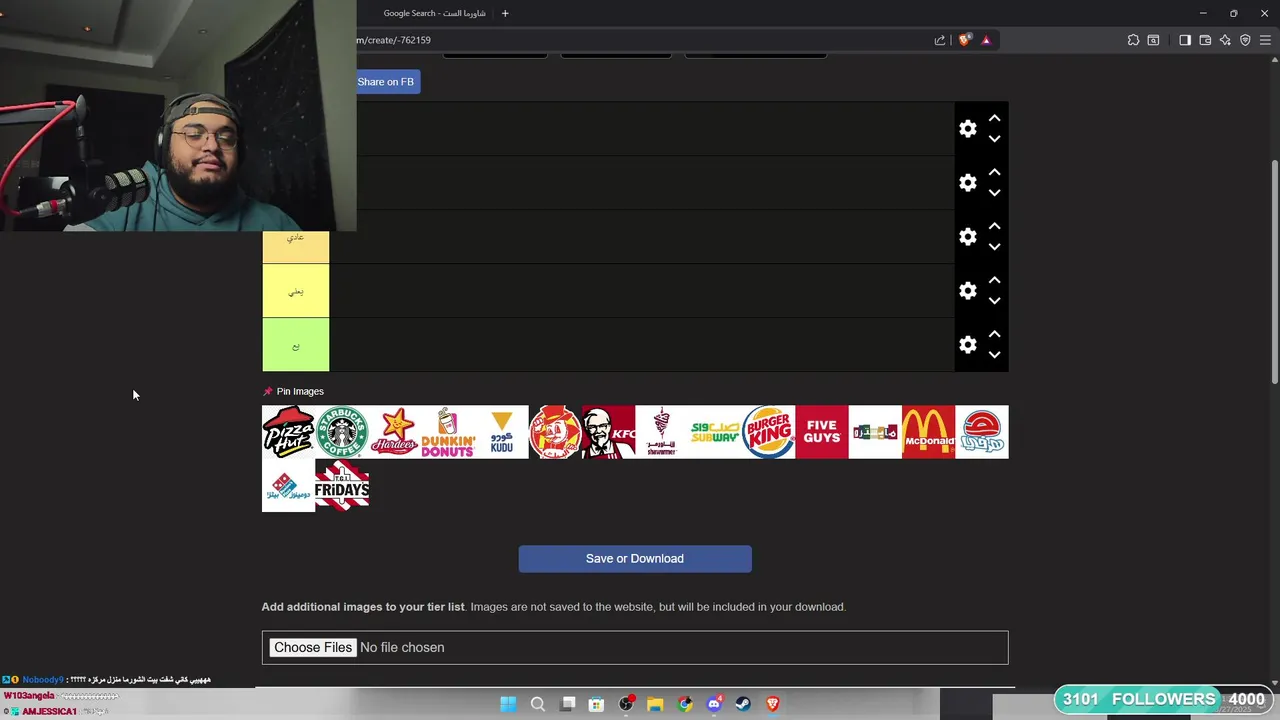The height and width of the screenshot is (720, 1280).
Task: Move the topmost tier row down
Action: pos(994,139)
